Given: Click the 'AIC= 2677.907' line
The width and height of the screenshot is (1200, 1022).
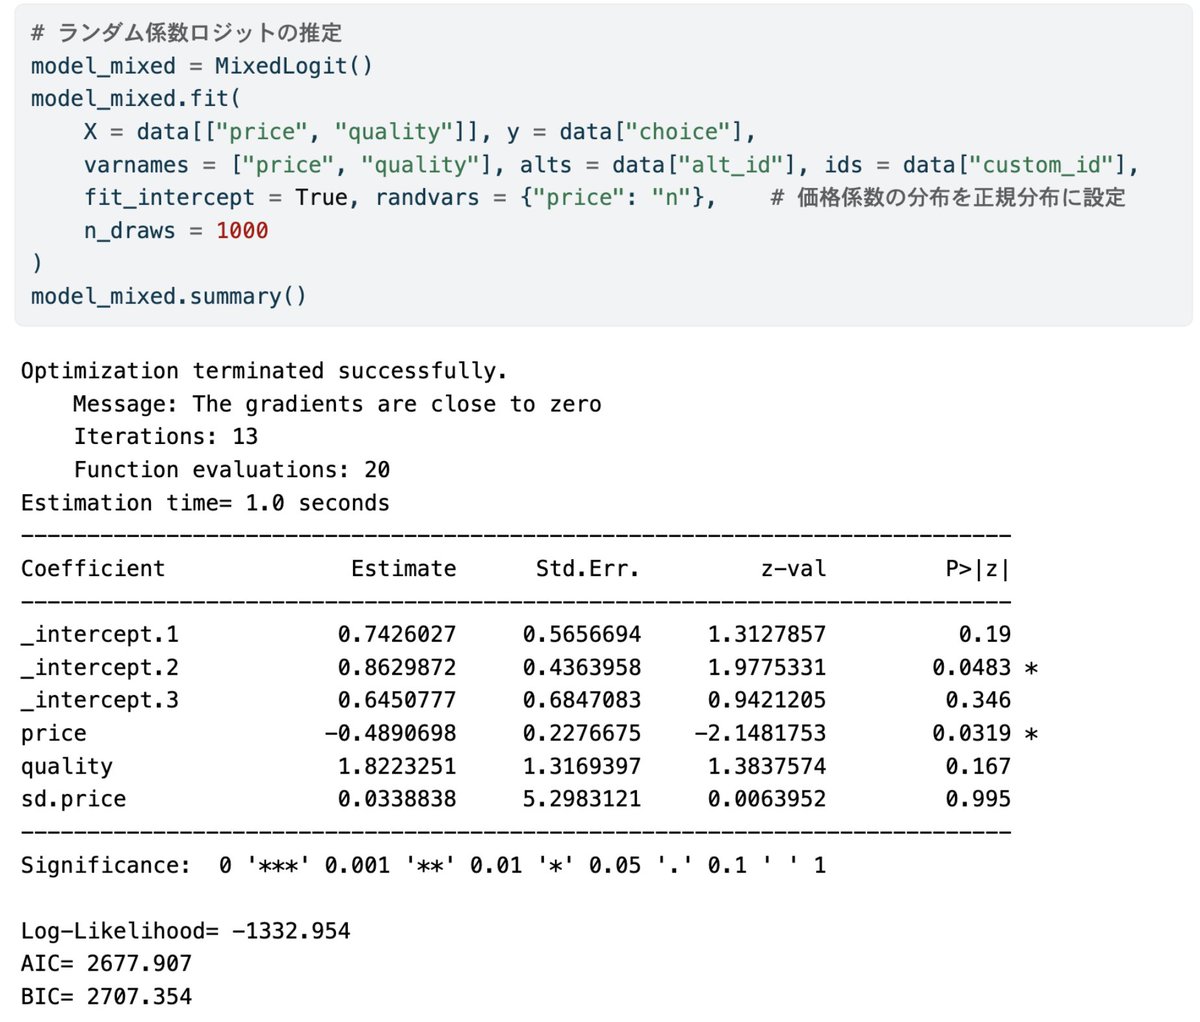Looking at the screenshot, I should (x=106, y=965).
